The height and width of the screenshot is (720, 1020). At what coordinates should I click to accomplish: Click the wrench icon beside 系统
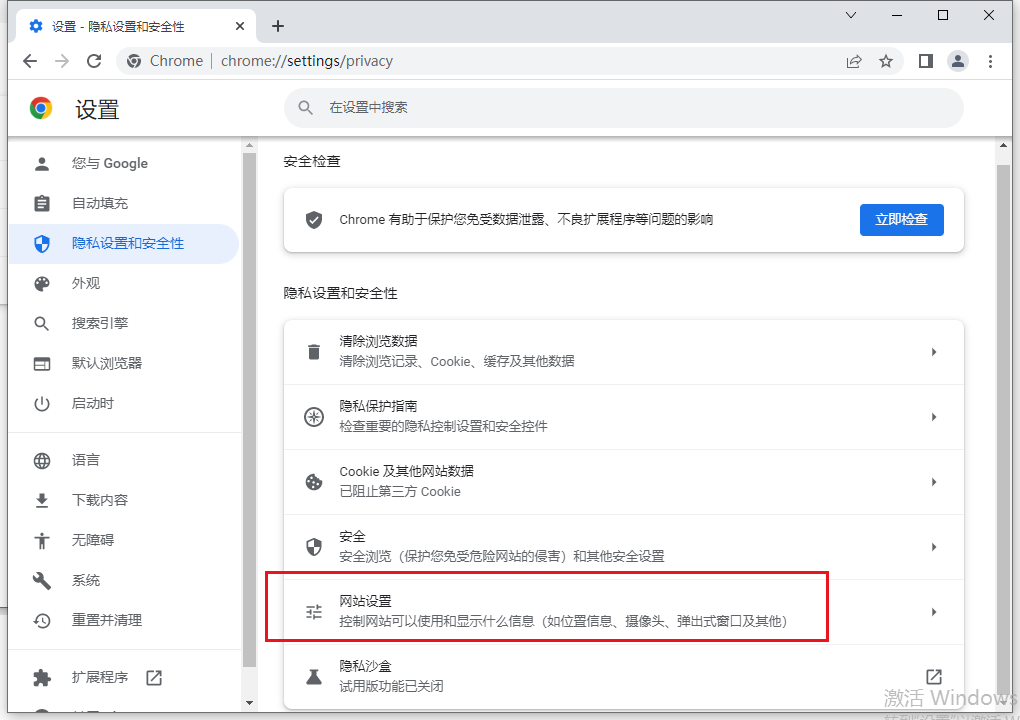point(42,580)
